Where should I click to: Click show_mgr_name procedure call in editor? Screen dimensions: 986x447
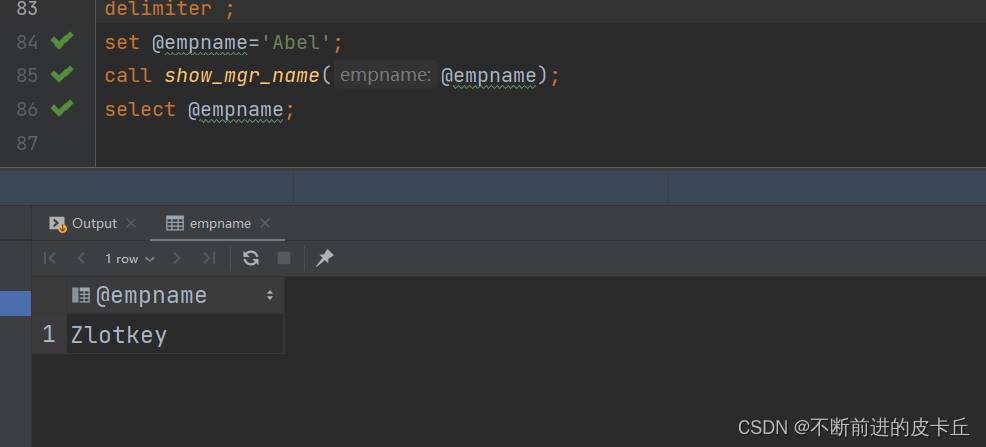pyautogui.click(x=241, y=75)
